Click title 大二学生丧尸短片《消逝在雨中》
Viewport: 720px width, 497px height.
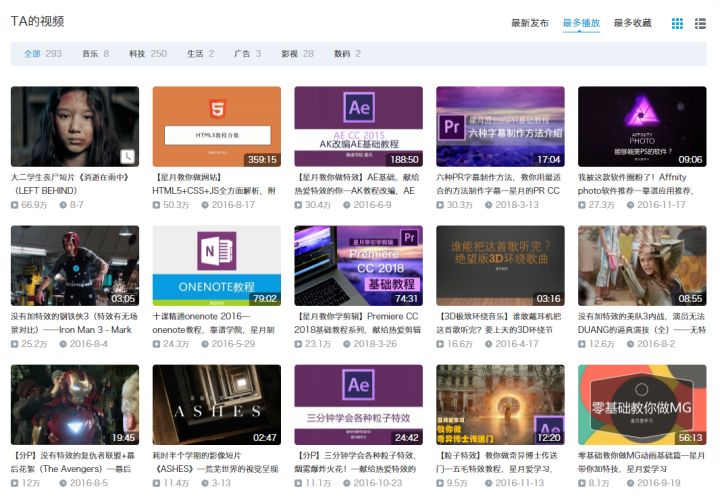71,184
